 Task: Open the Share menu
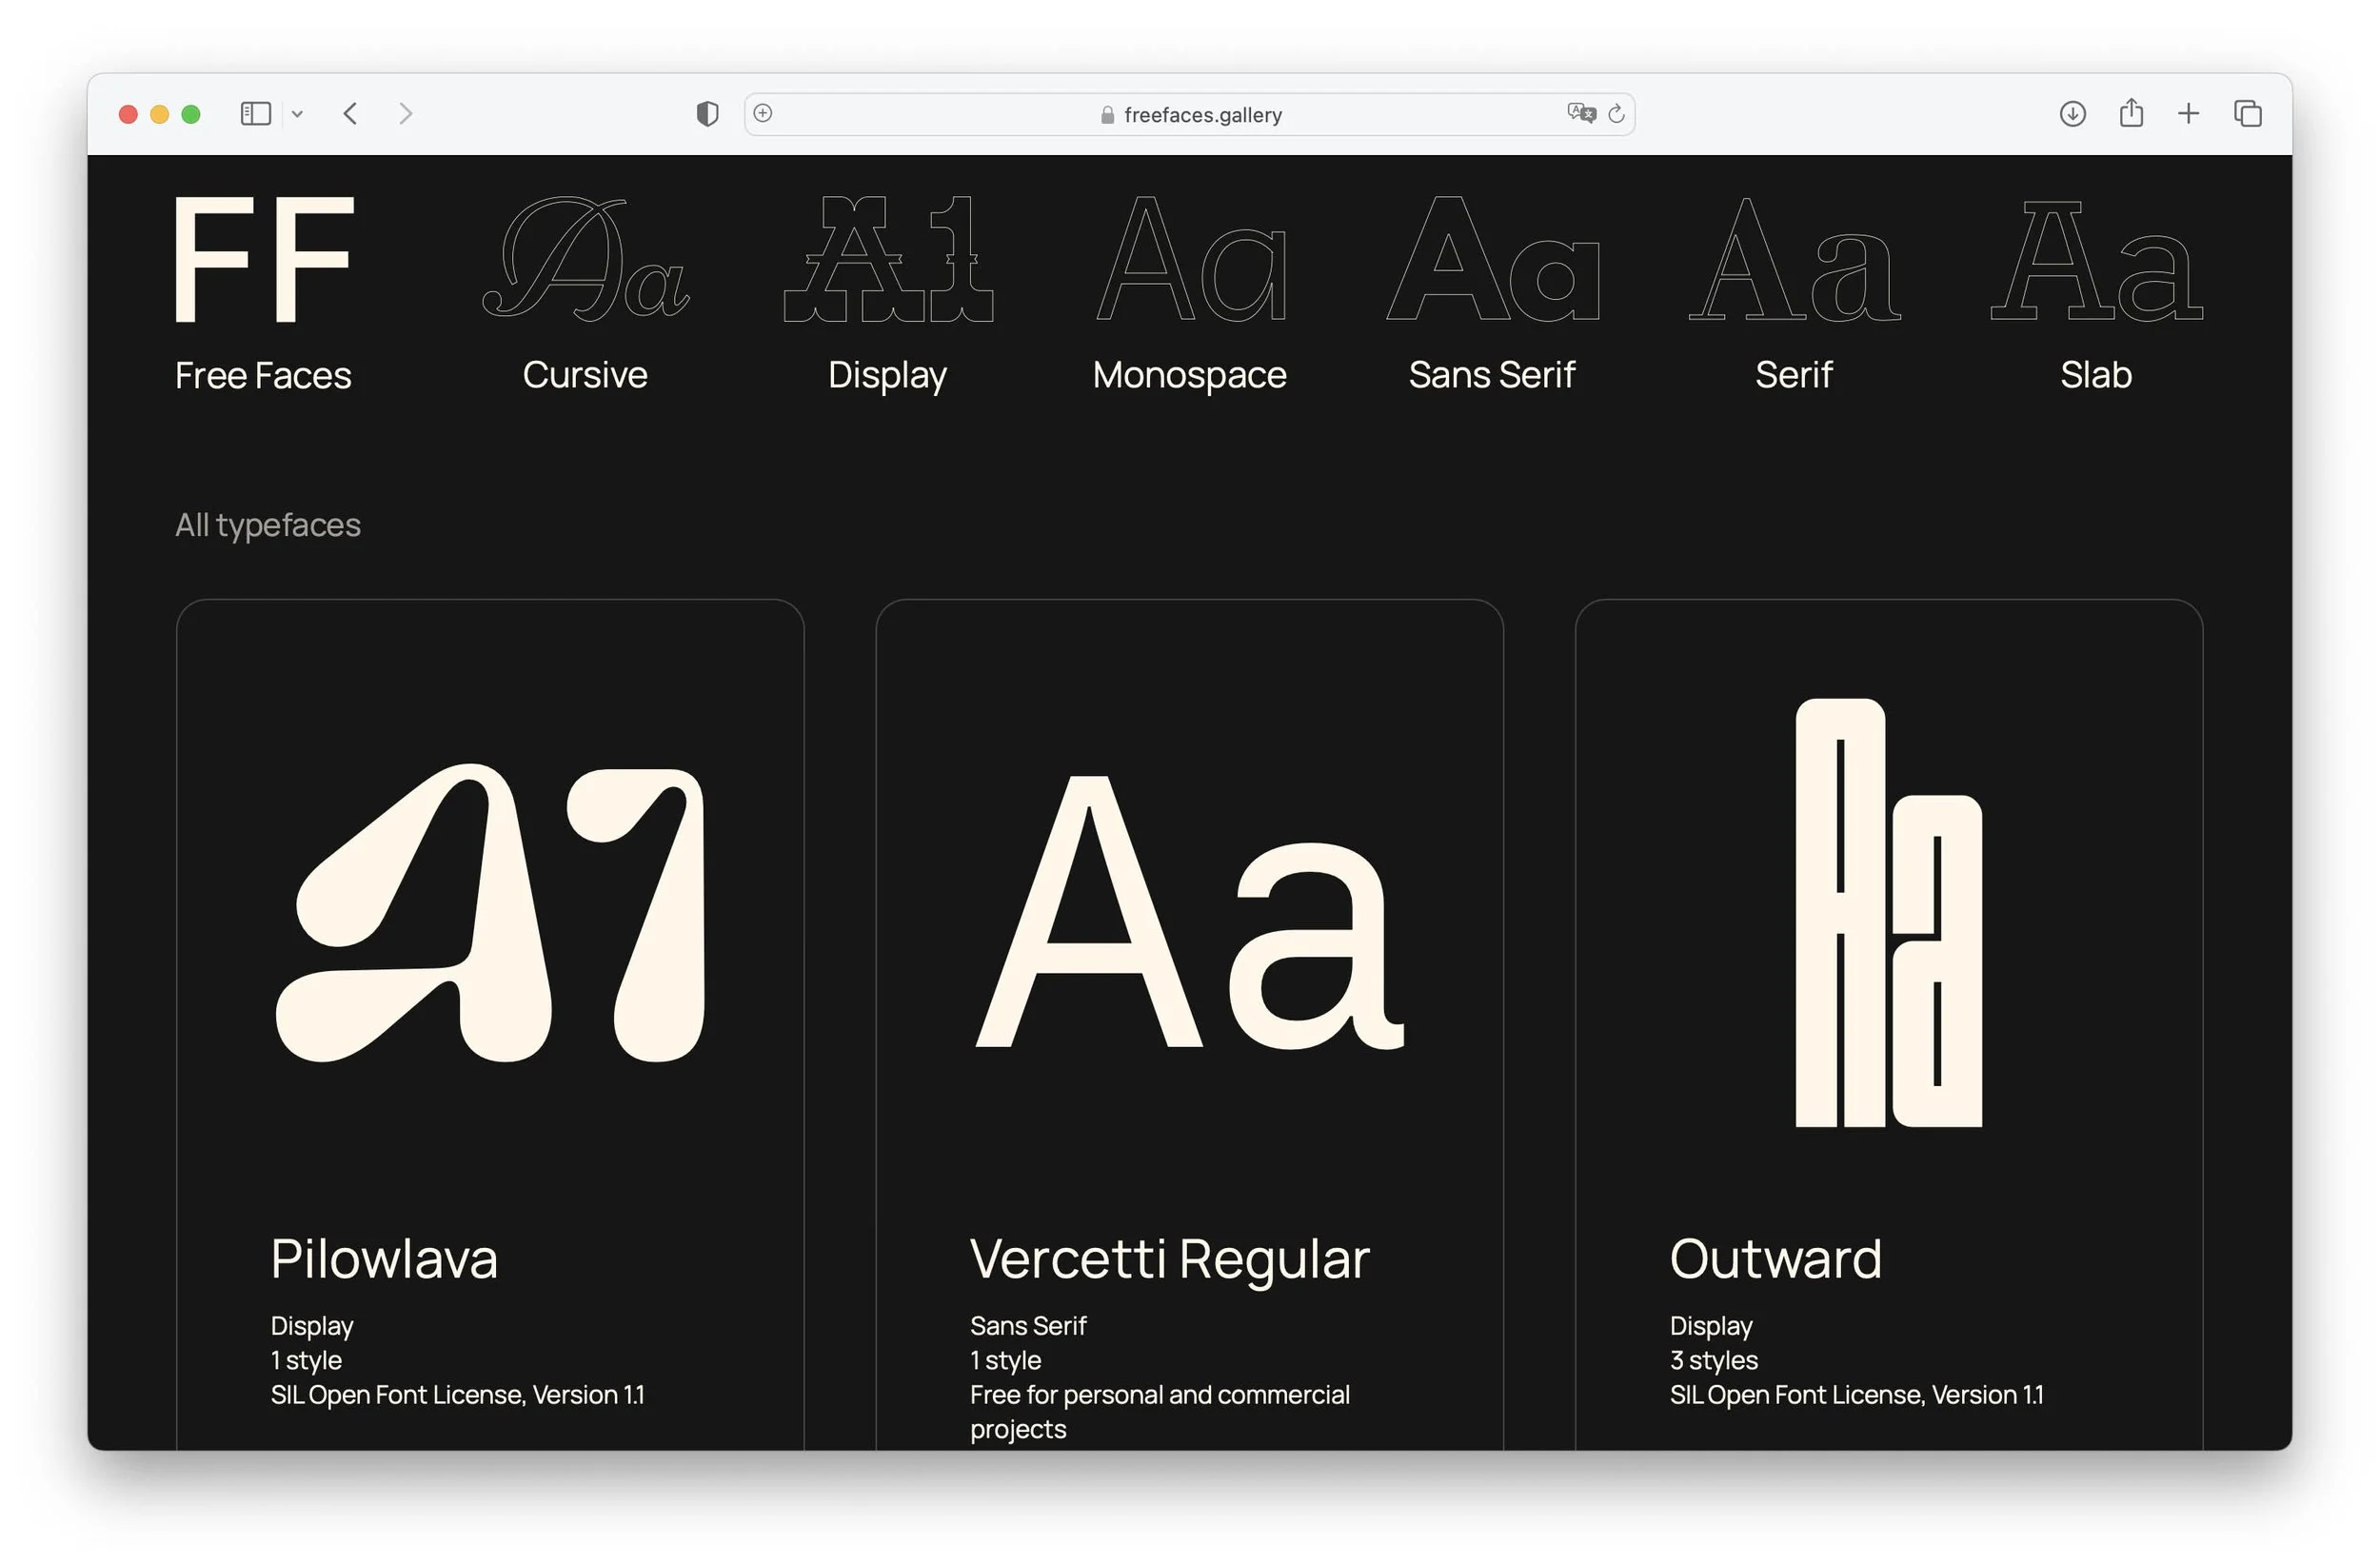(2131, 113)
